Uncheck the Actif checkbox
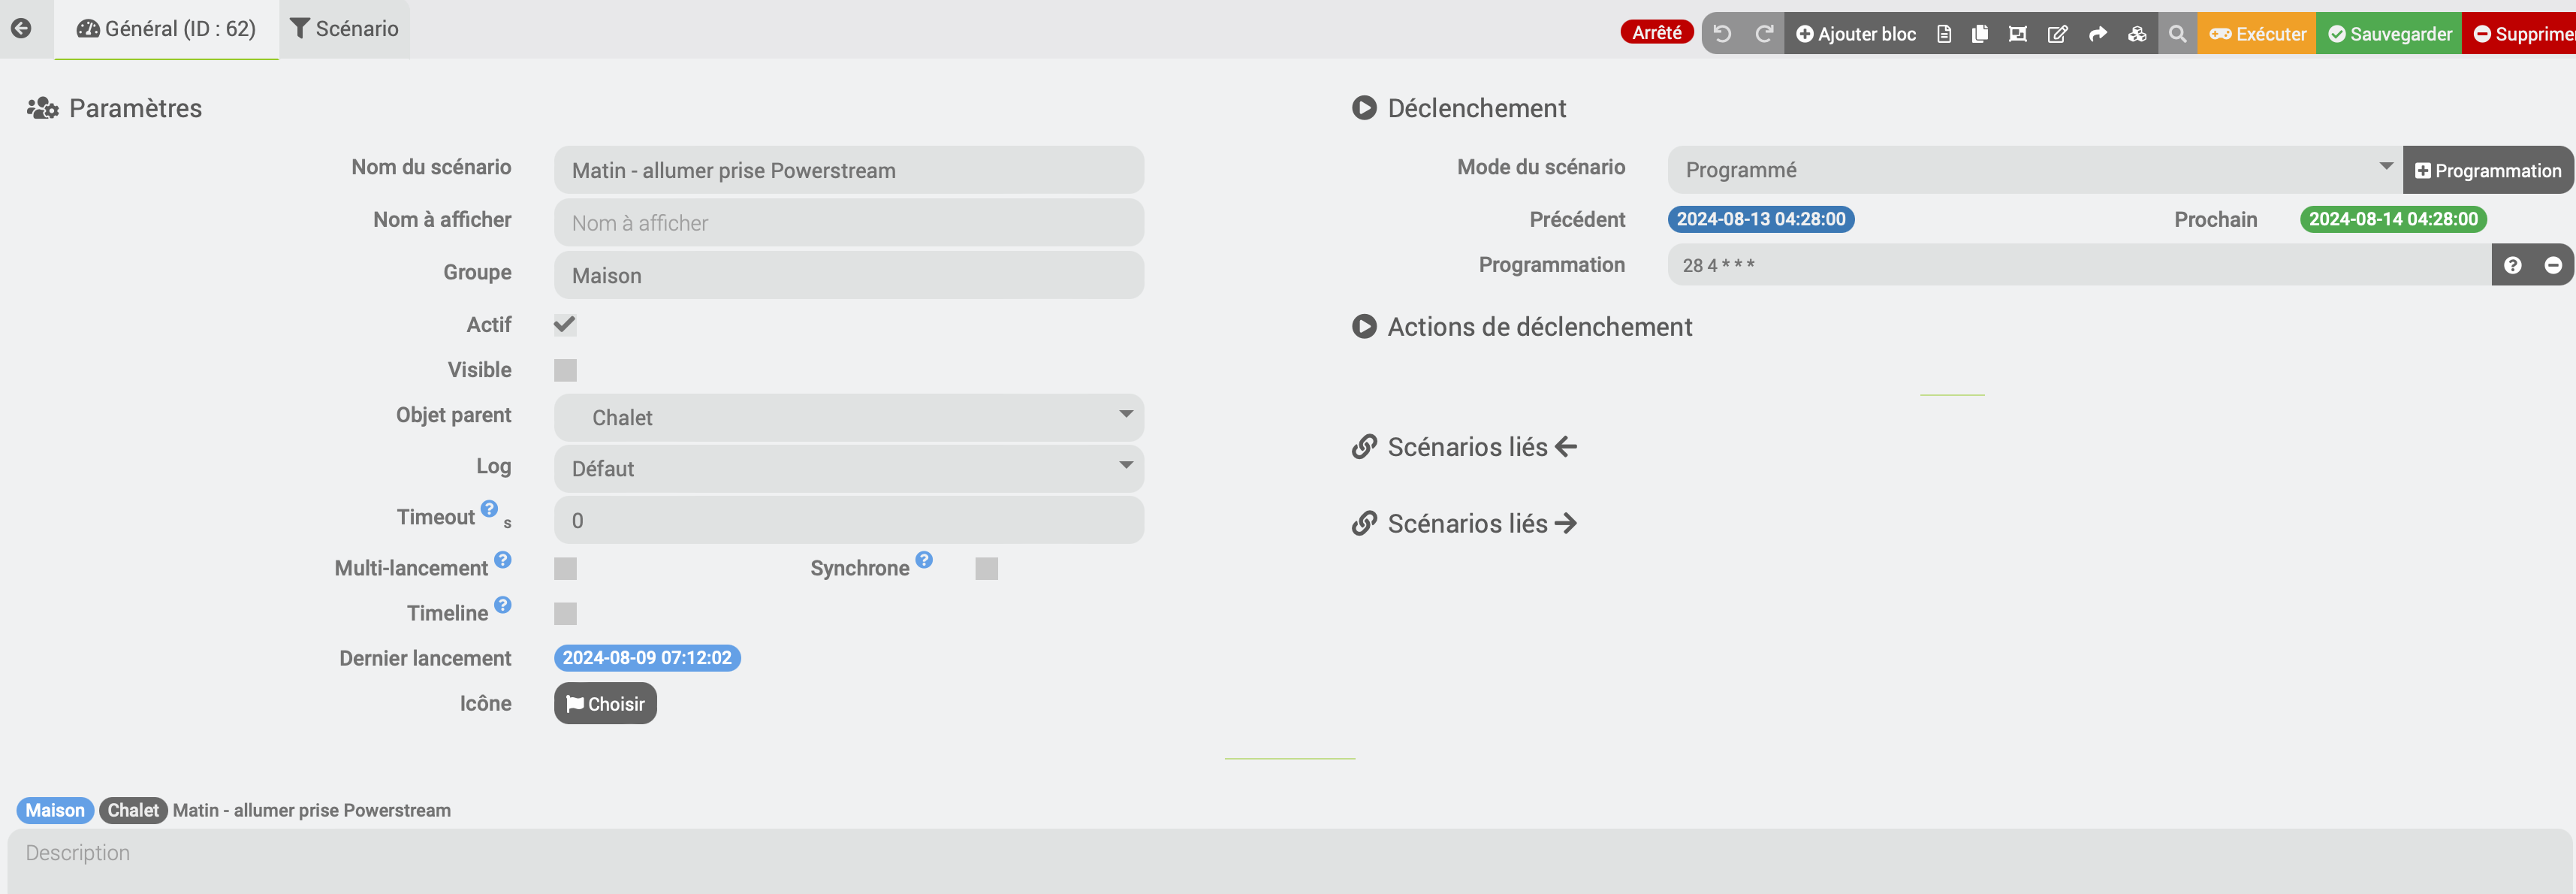The image size is (2576, 894). click(x=565, y=325)
